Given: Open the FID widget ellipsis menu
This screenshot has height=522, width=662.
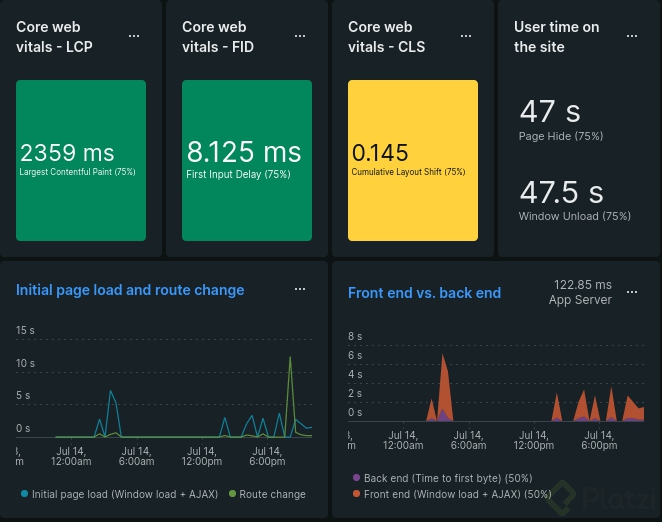Looking at the screenshot, I should [301, 36].
